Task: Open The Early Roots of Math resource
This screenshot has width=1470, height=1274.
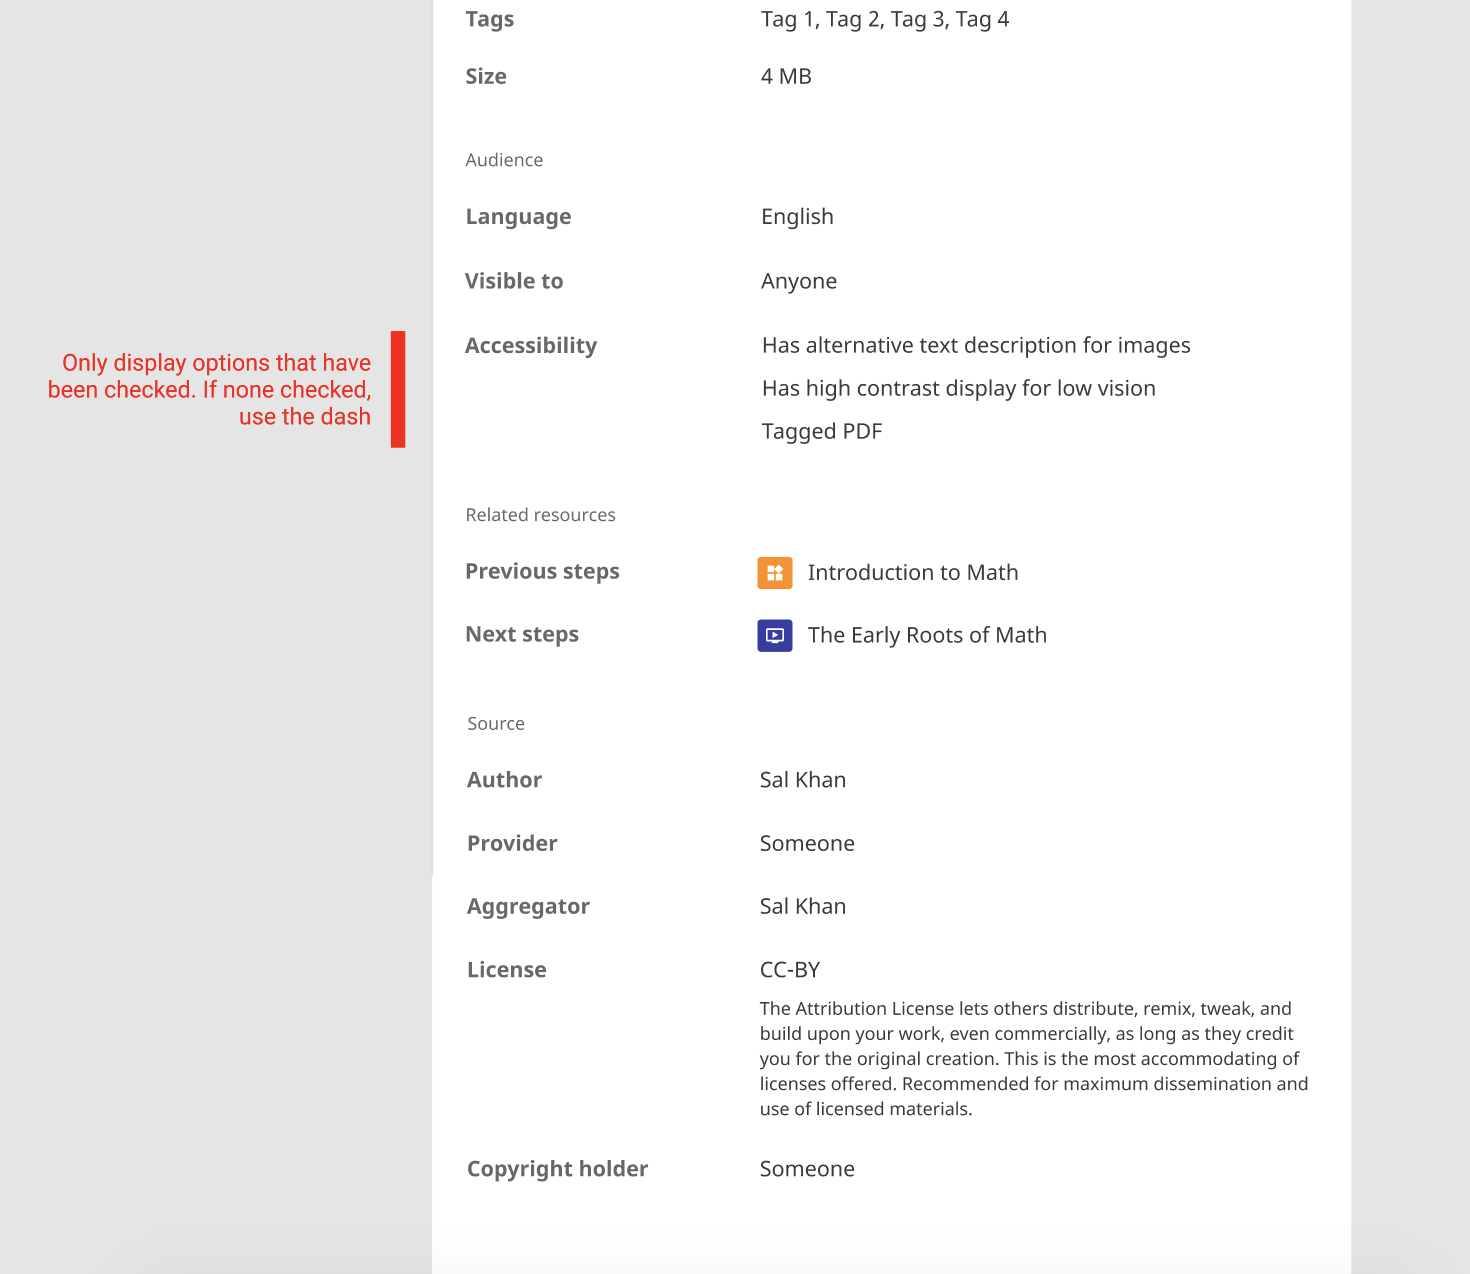Action: tap(927, 635)
